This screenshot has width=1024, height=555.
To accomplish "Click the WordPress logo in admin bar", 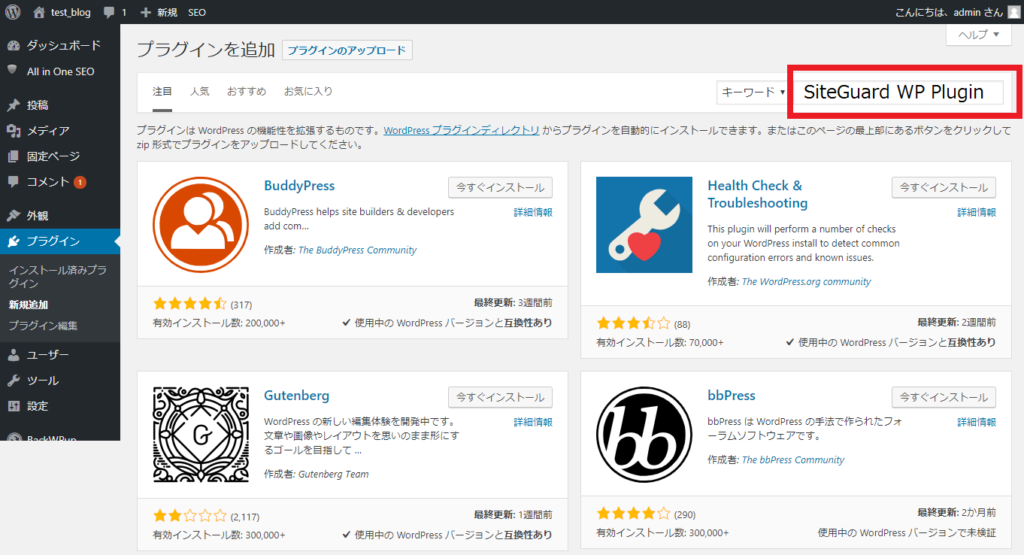I will 13,12.
